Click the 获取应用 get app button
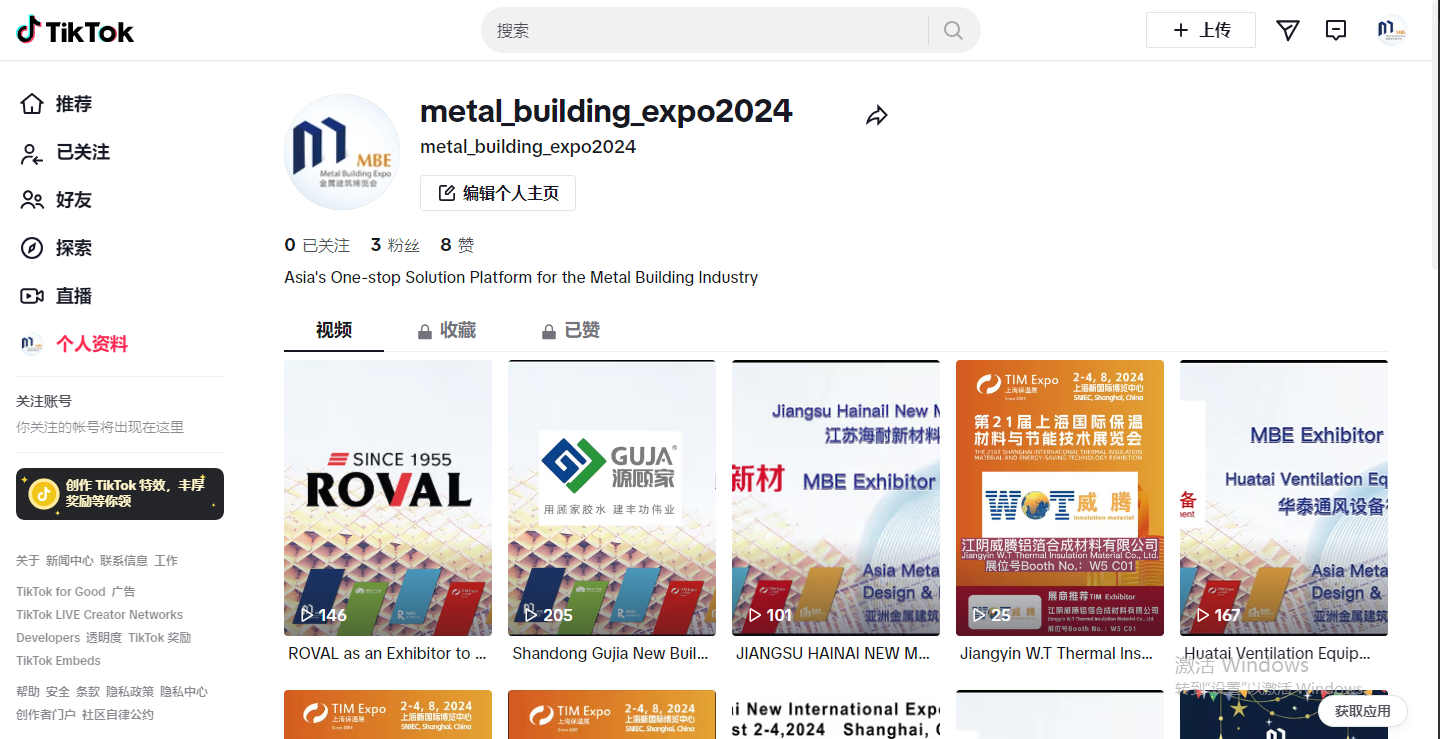The height and width of the screenshot is (739, 1440). point(1363,711)
